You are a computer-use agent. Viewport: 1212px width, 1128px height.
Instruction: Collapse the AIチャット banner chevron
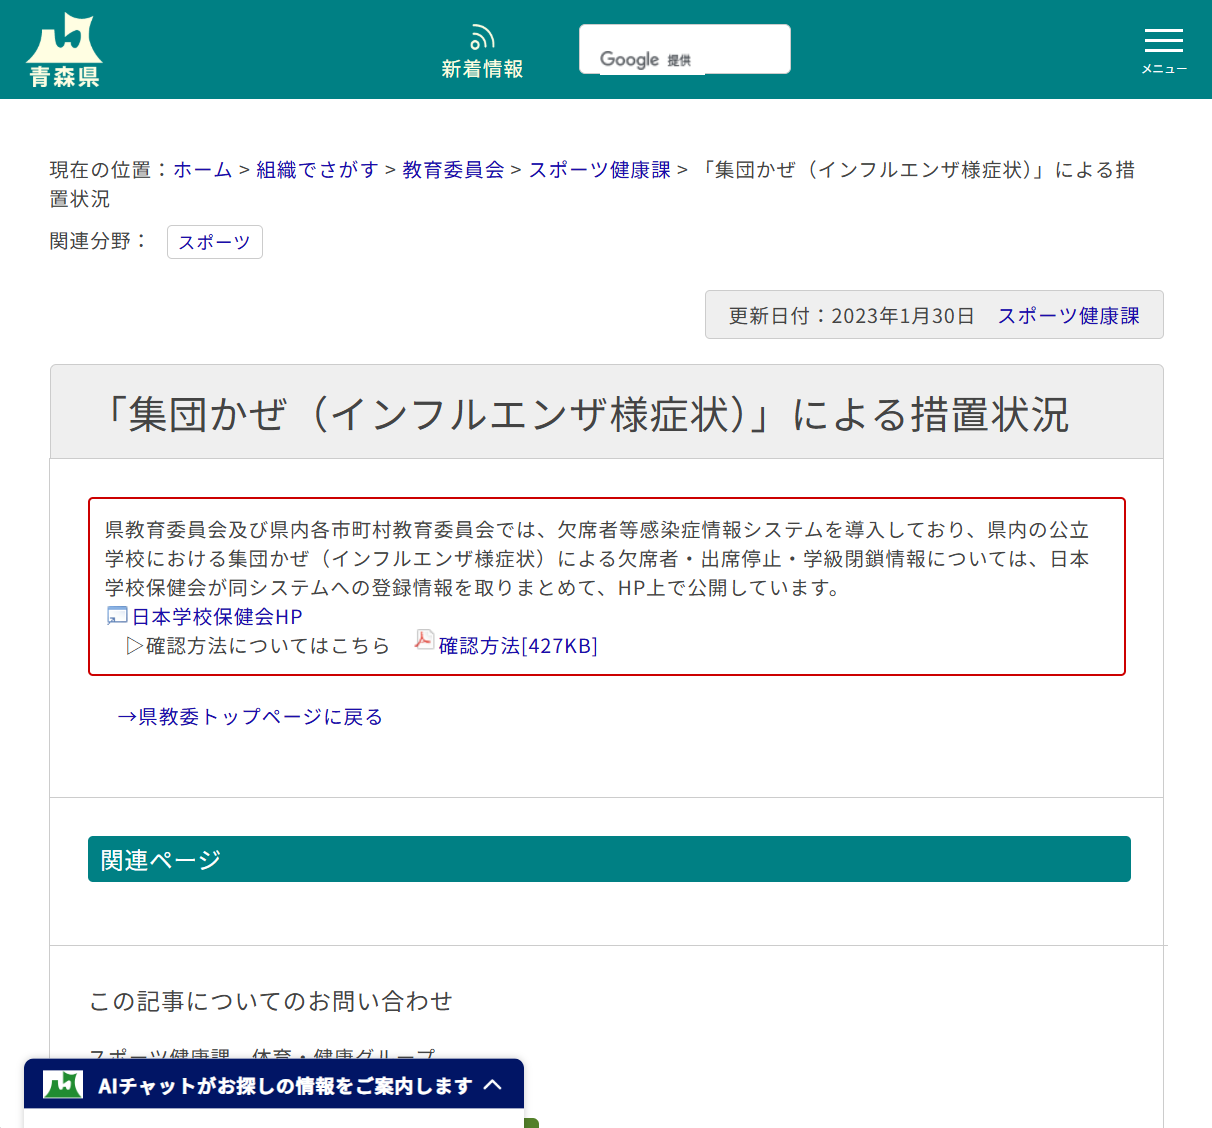(x=494, y=1084)
